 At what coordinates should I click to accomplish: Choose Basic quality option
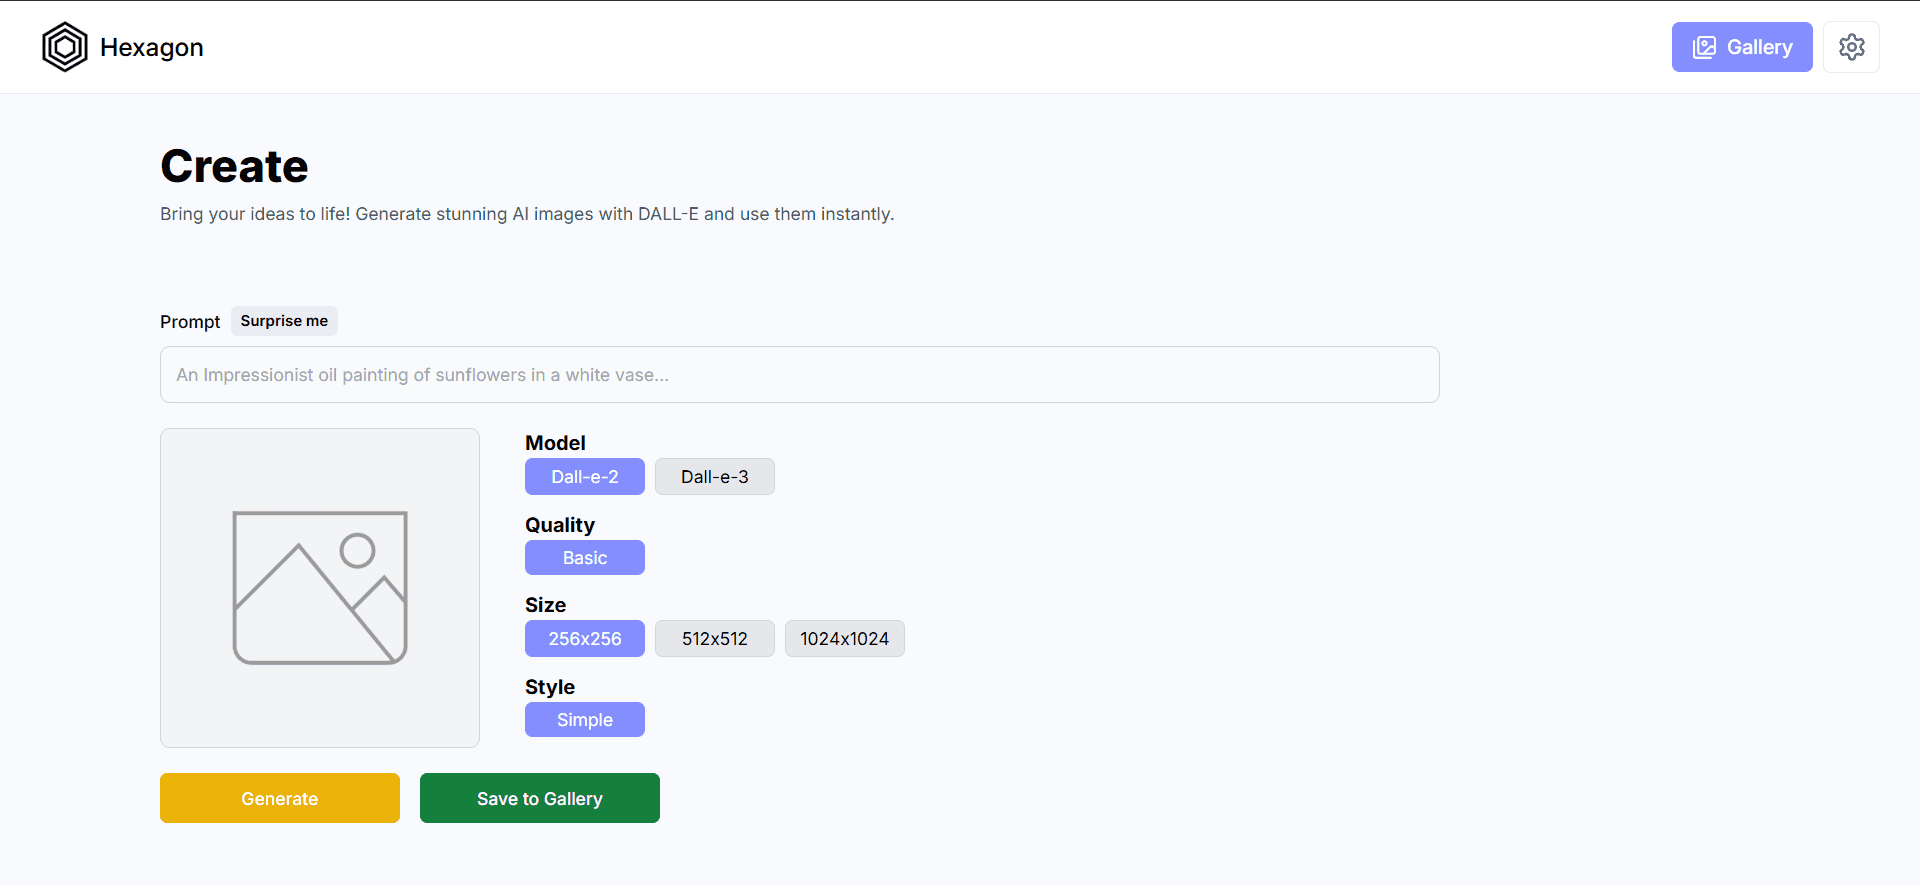pyautogui.click(x=585, y=558)
